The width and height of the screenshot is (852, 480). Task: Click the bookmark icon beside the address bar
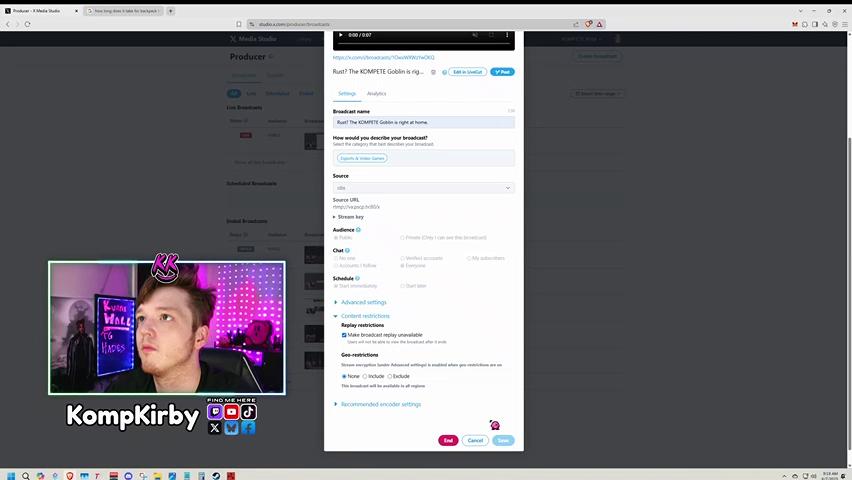point(239,24)
